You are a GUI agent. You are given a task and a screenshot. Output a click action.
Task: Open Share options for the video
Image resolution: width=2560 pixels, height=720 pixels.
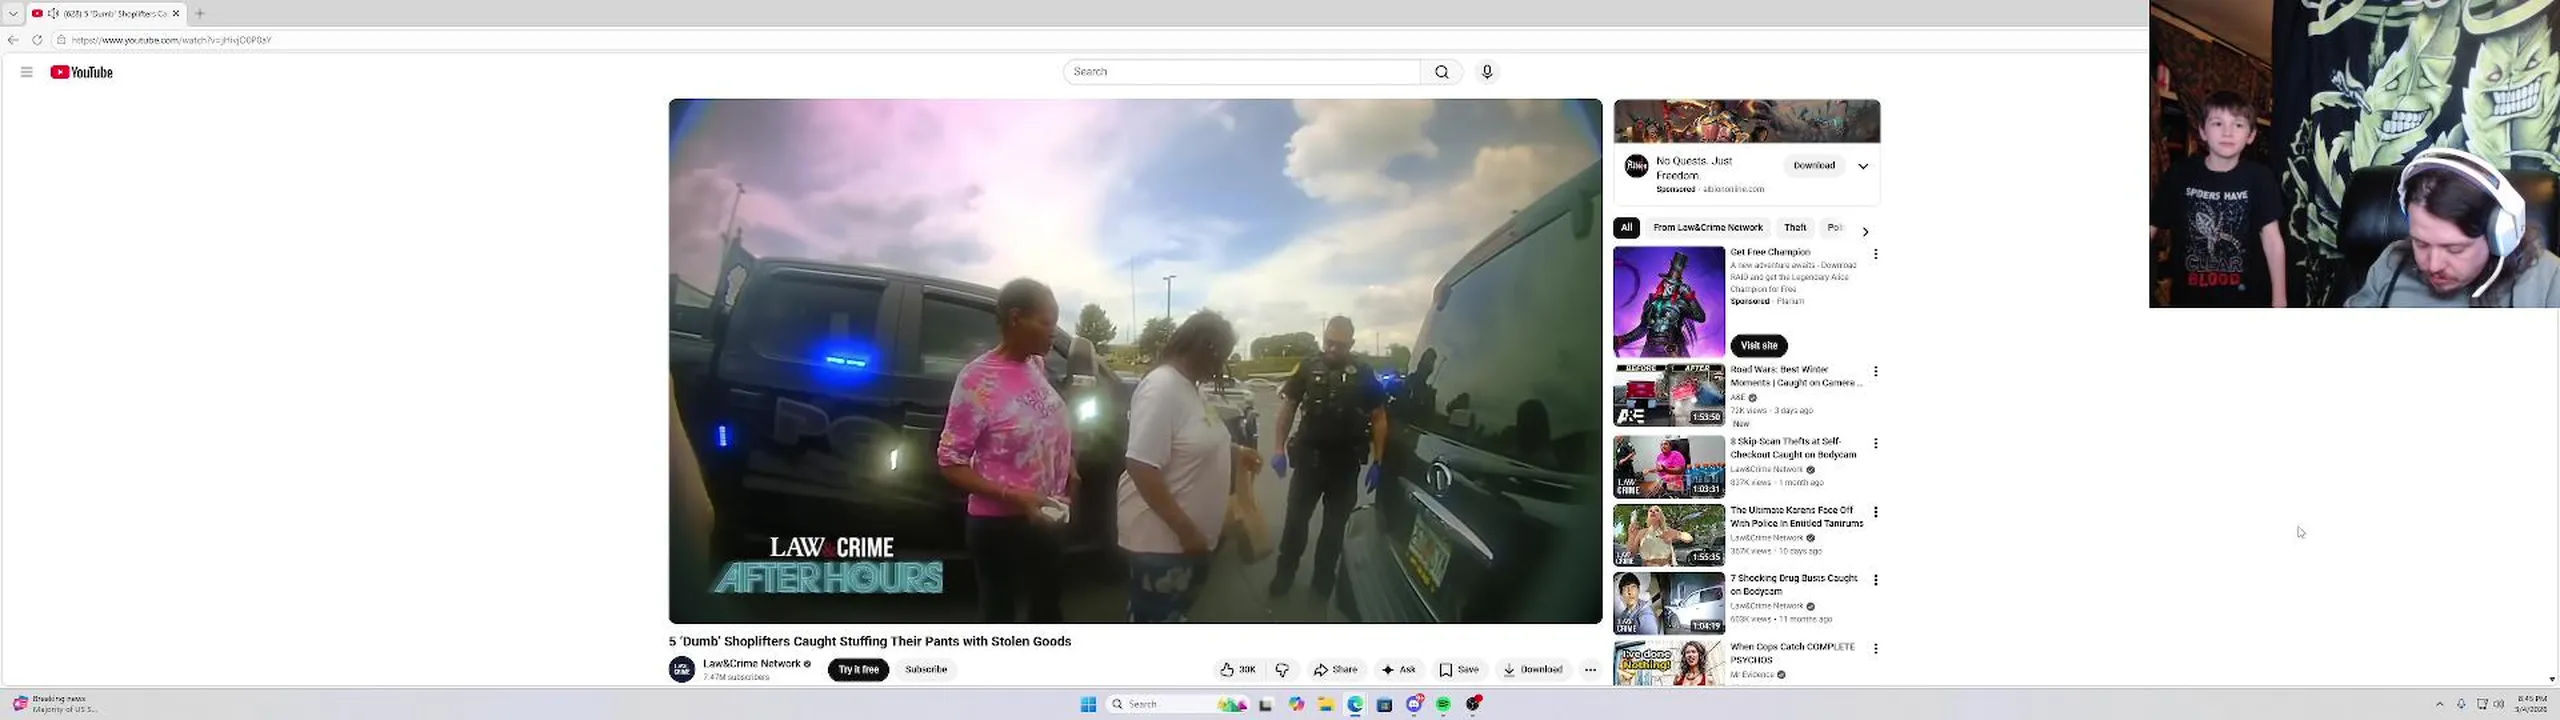click(x=1336, y=670)
